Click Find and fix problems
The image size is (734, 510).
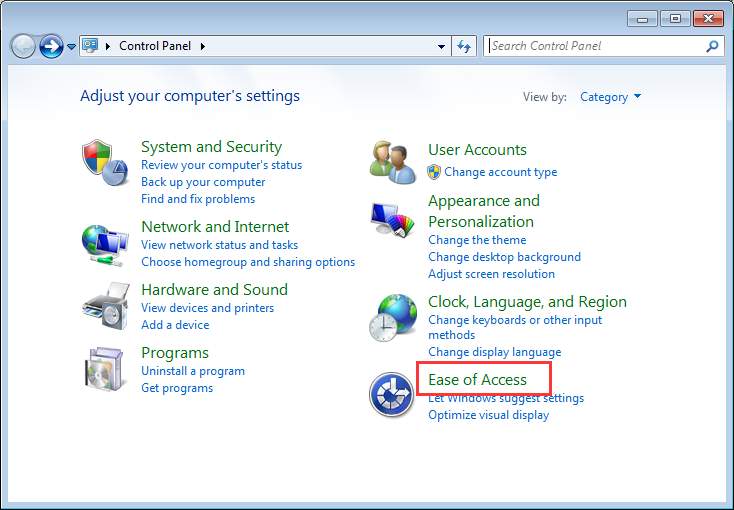tap(198, 199)
